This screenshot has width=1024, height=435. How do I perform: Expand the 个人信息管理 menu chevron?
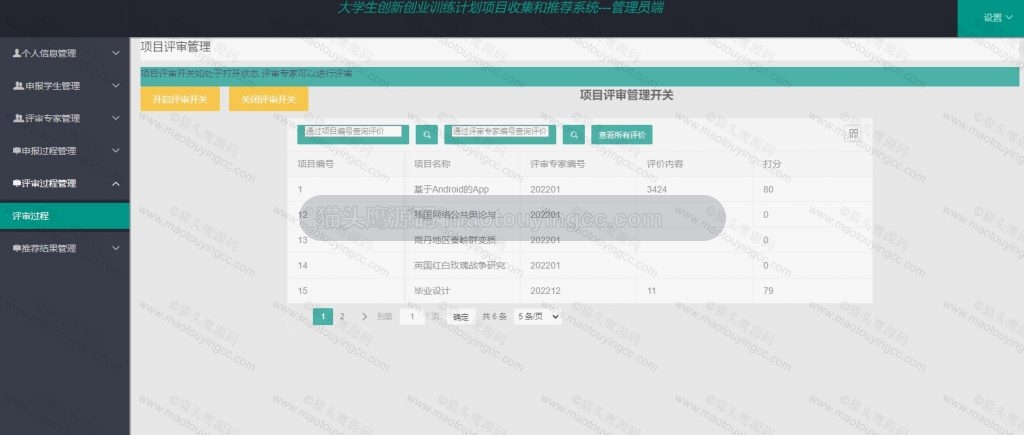(x=116, y=54)
